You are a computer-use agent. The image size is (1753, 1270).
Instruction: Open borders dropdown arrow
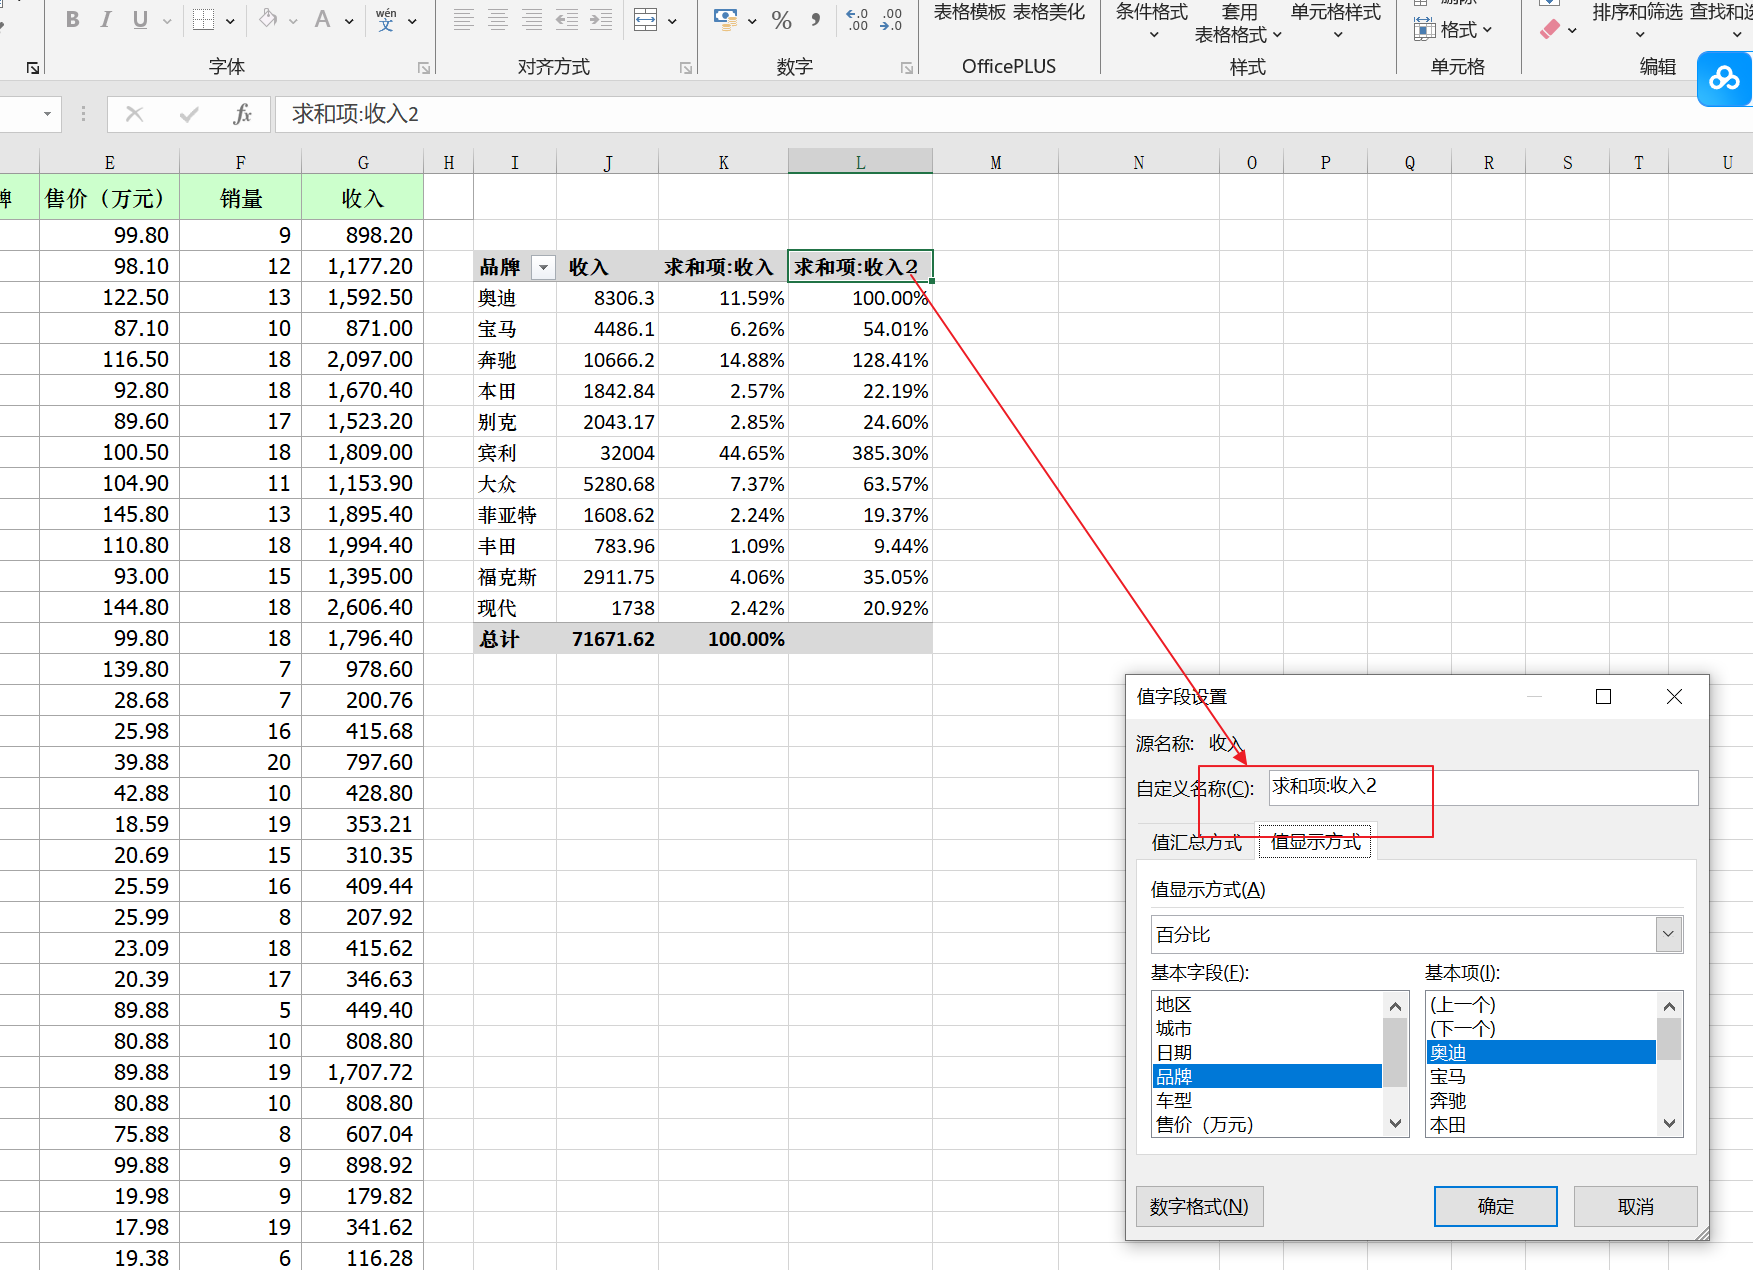[x=230, y=20]
